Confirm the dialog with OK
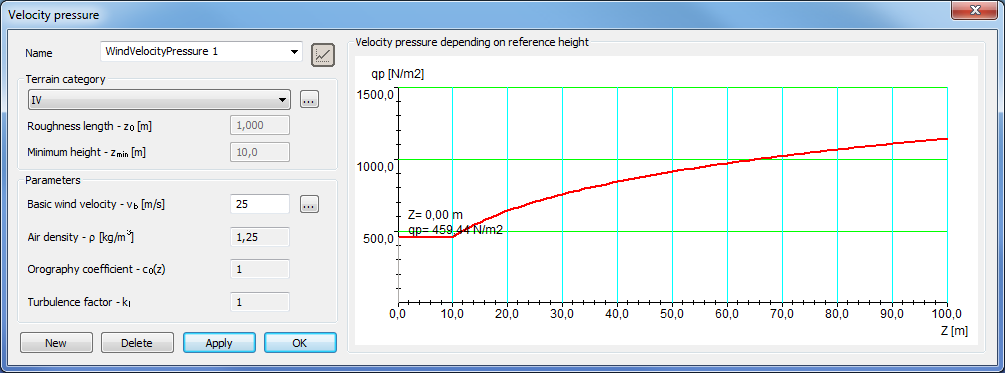This screenshot has height=373, width=1005. point(300,343)
